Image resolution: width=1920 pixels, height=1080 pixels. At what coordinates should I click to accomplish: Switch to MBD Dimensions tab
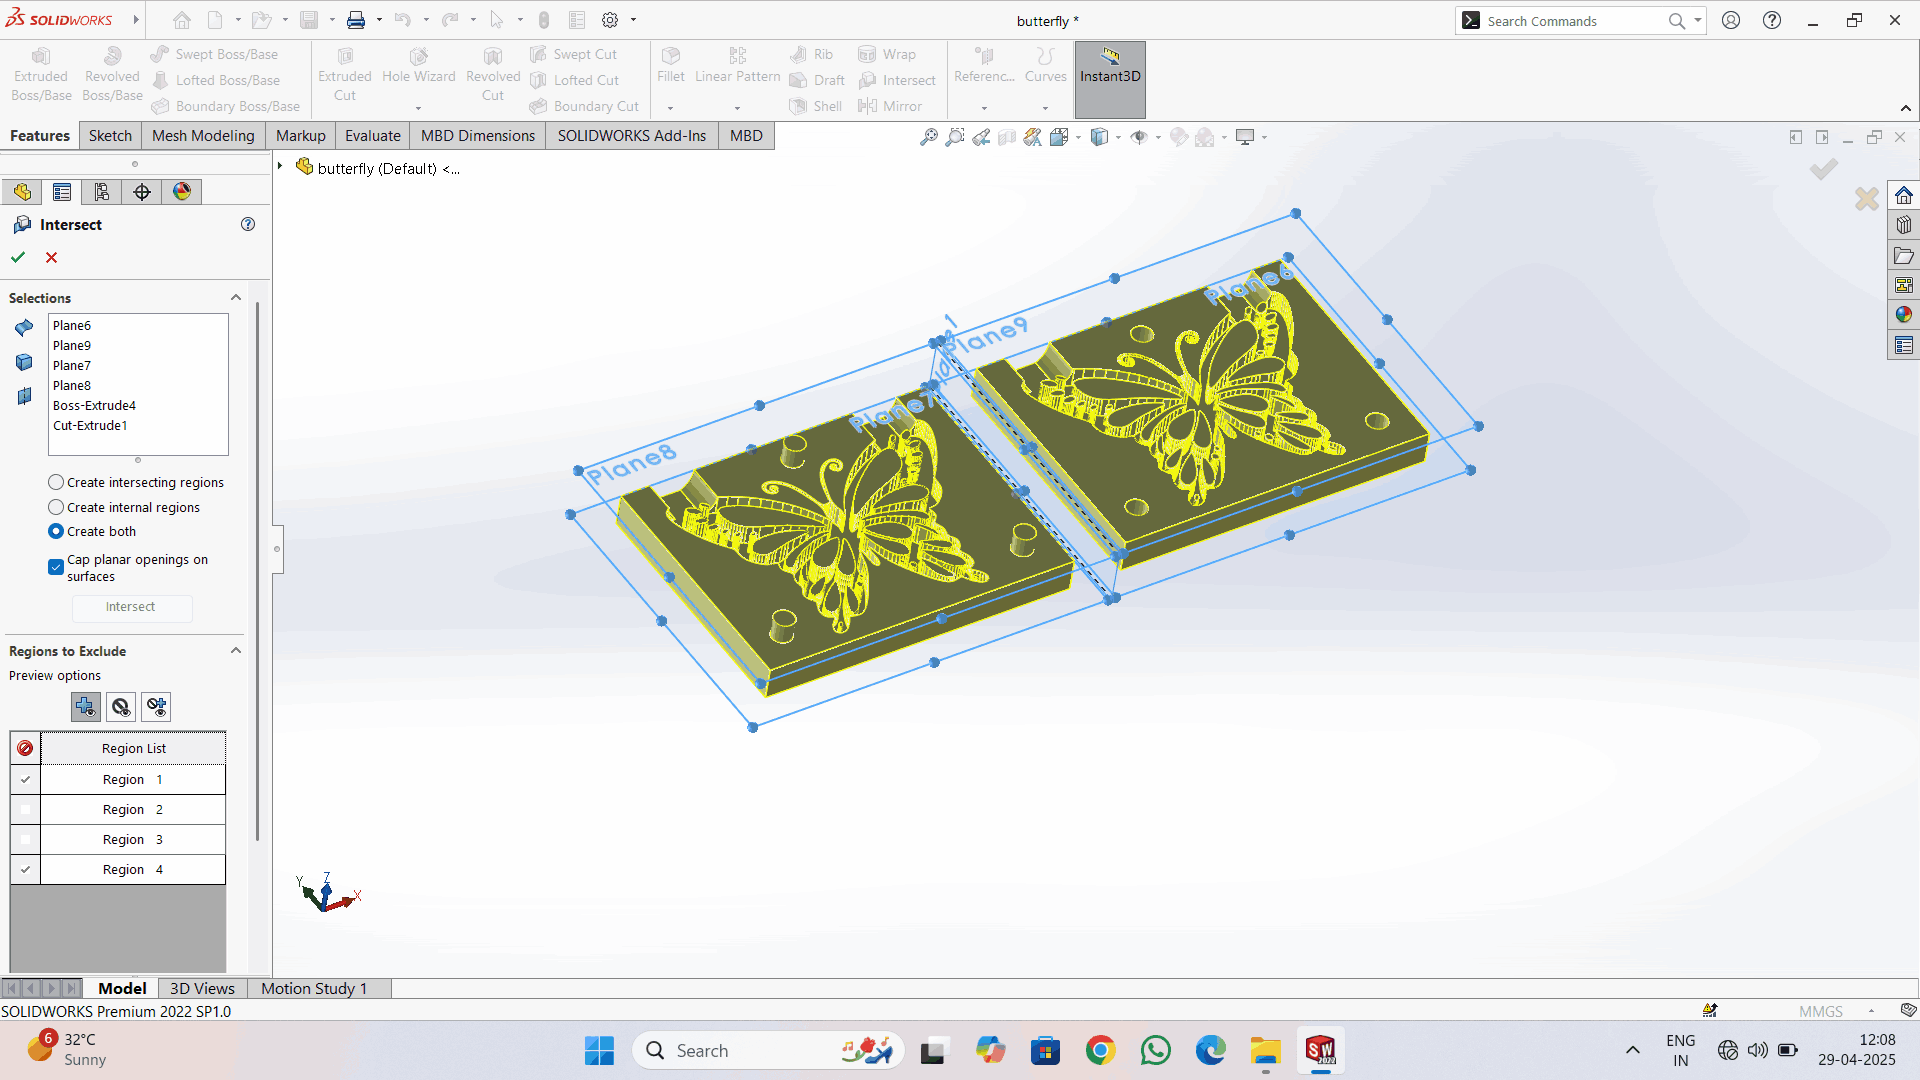click(478, 136)
